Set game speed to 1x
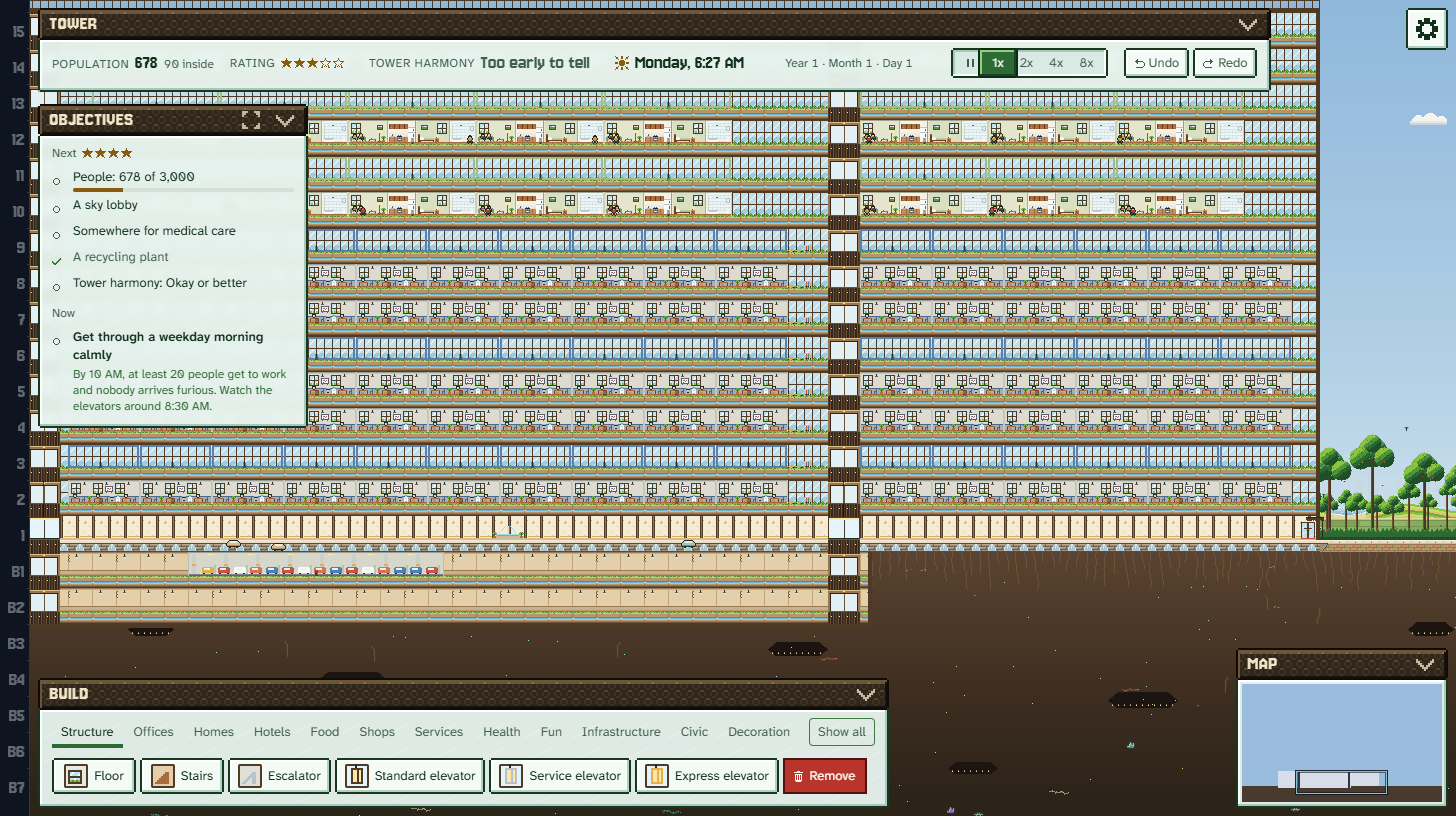 pos(997,63)
